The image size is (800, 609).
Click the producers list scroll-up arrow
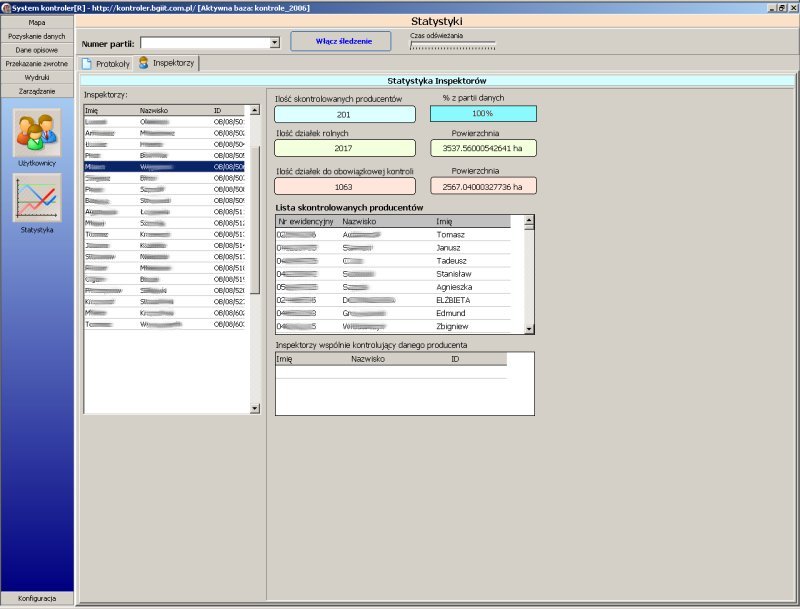click(529, 220)
